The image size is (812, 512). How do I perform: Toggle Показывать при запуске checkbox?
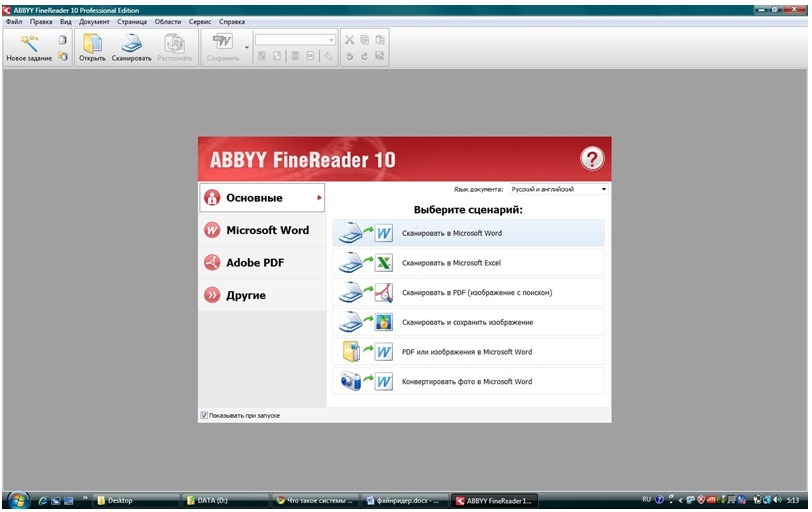pos(204,415)
